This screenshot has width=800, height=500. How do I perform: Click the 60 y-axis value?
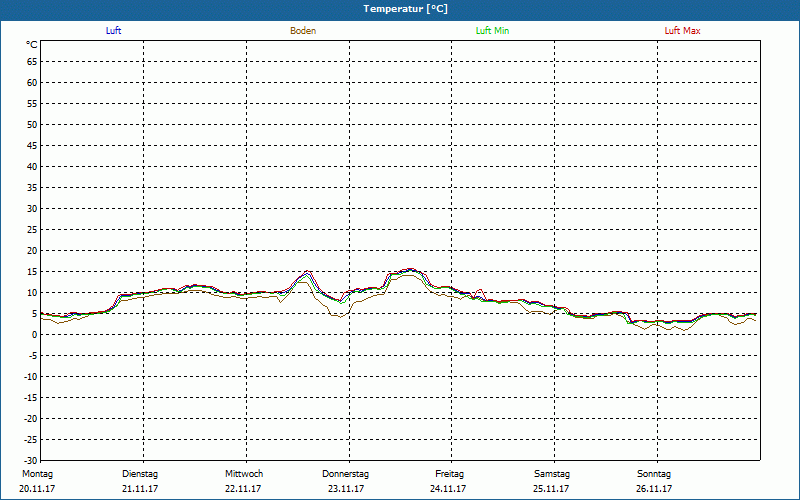click(x=32, y=83)
